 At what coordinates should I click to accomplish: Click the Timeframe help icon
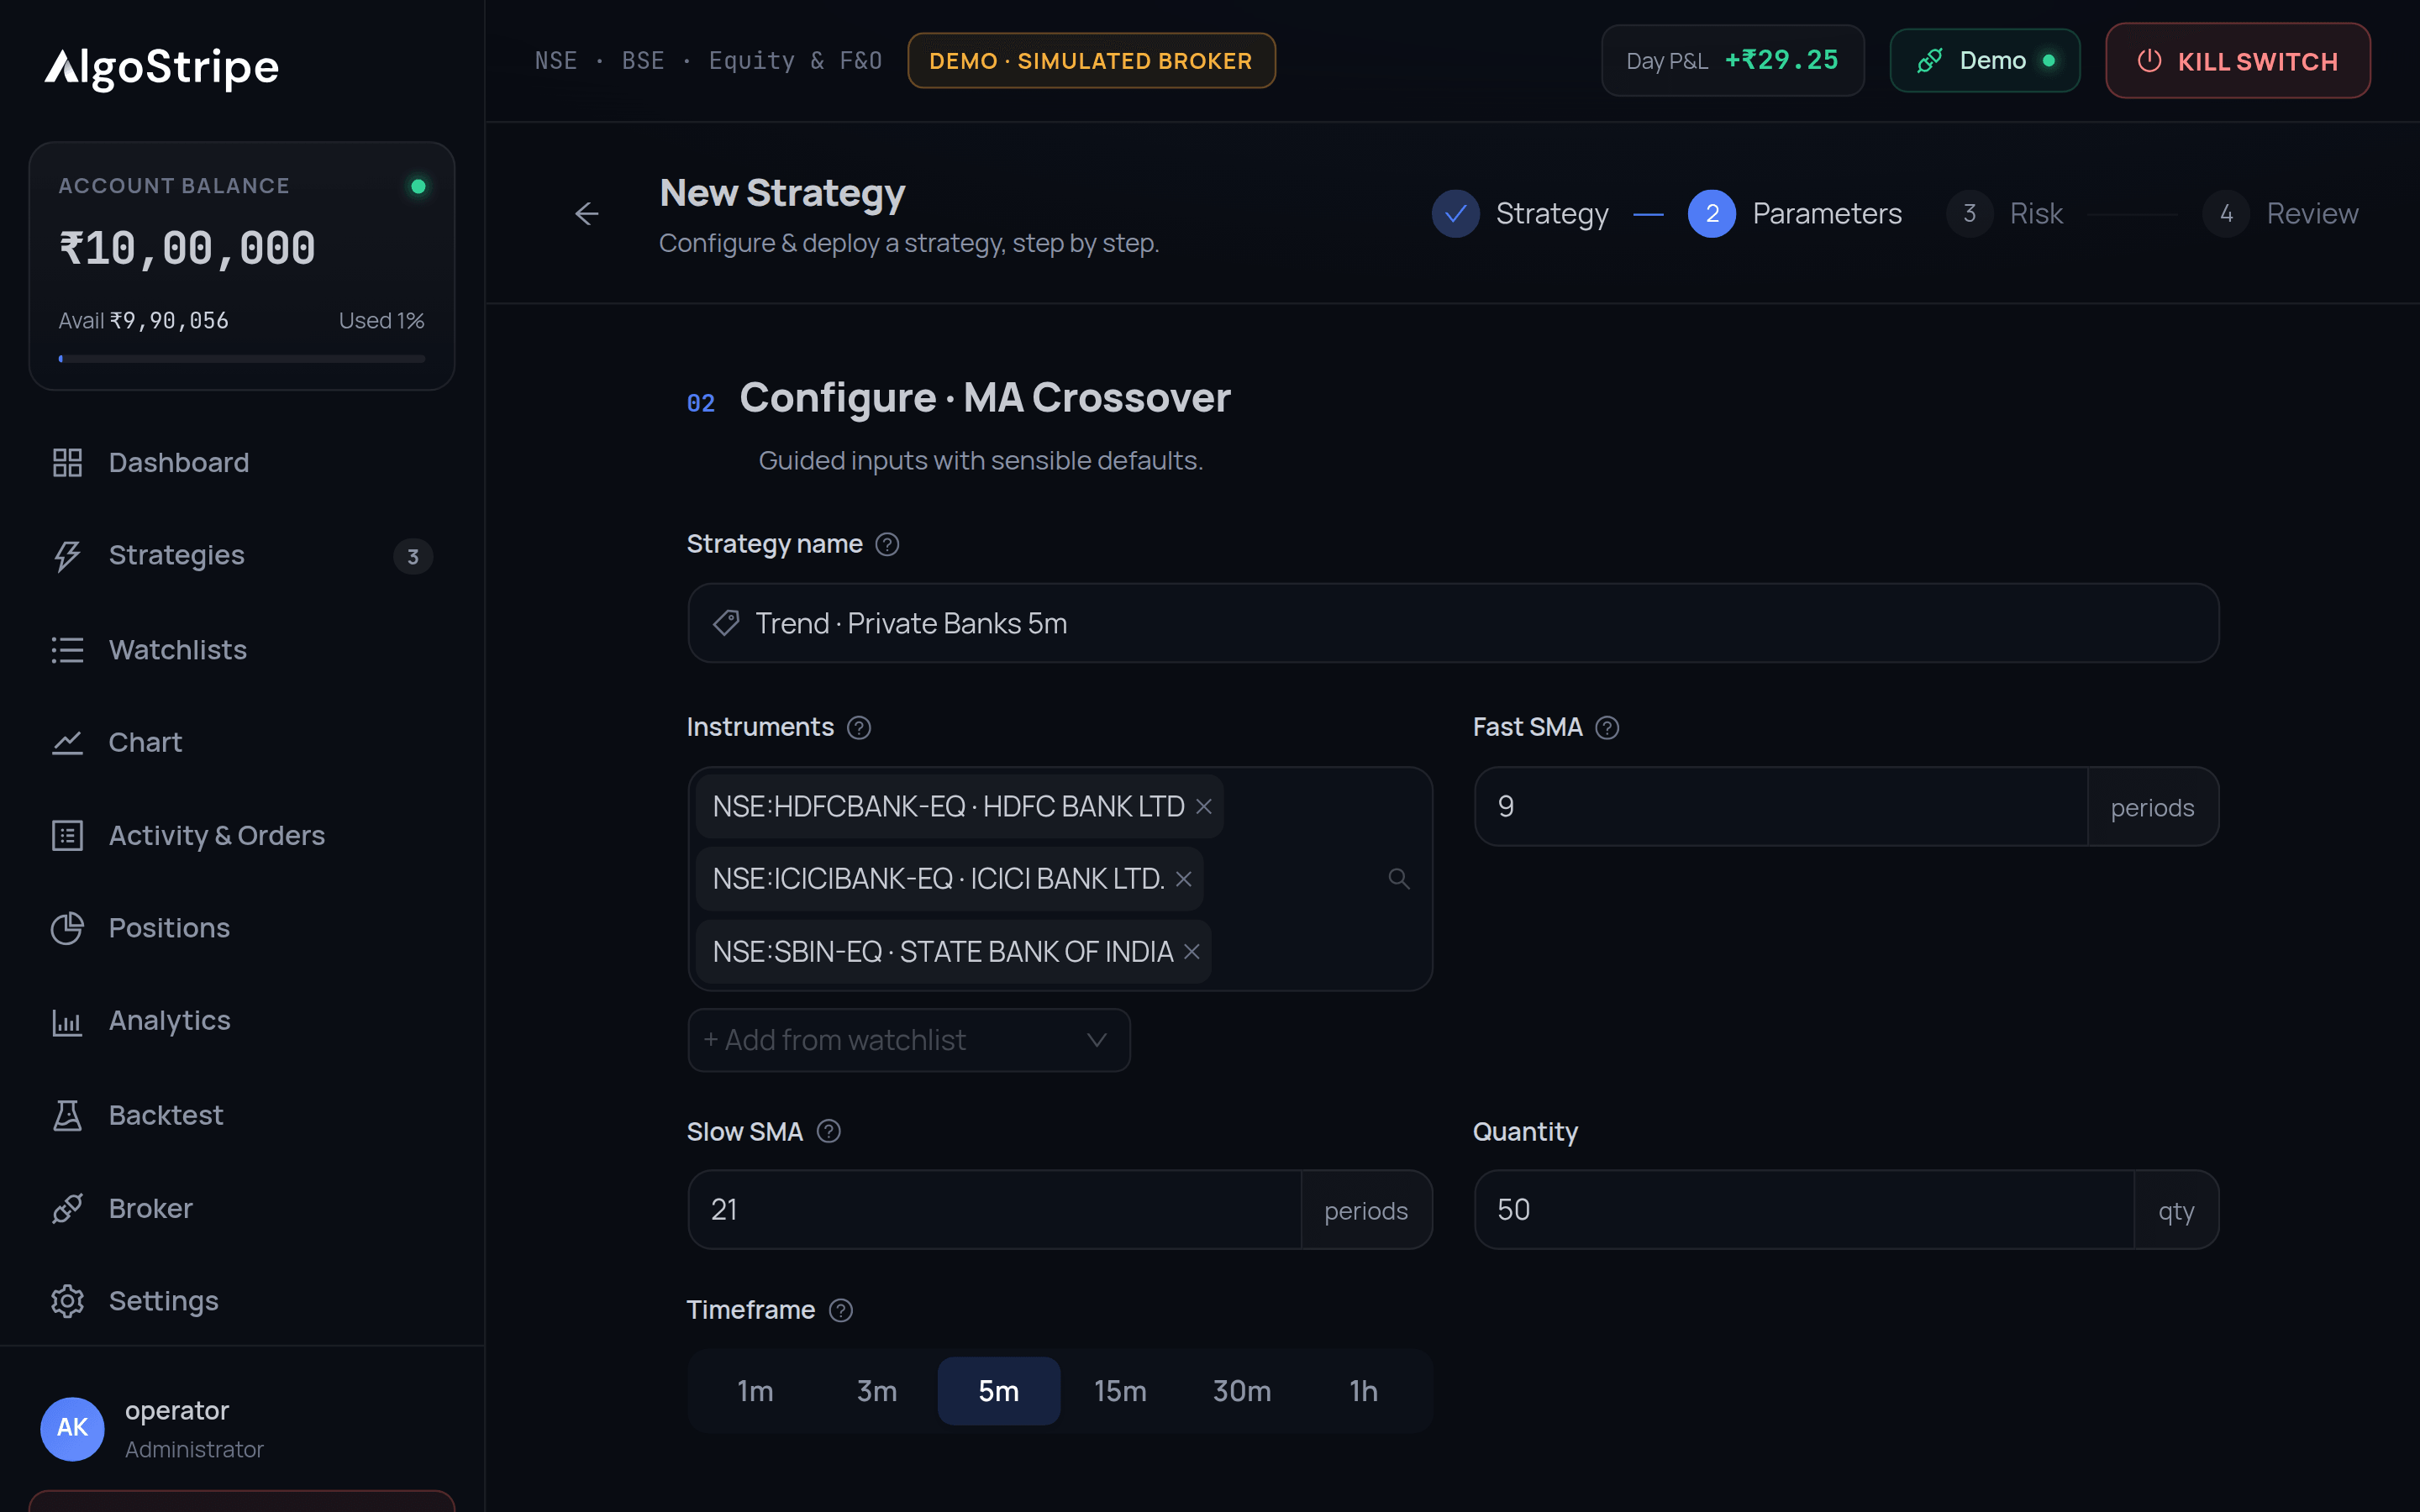point(841,1310)
